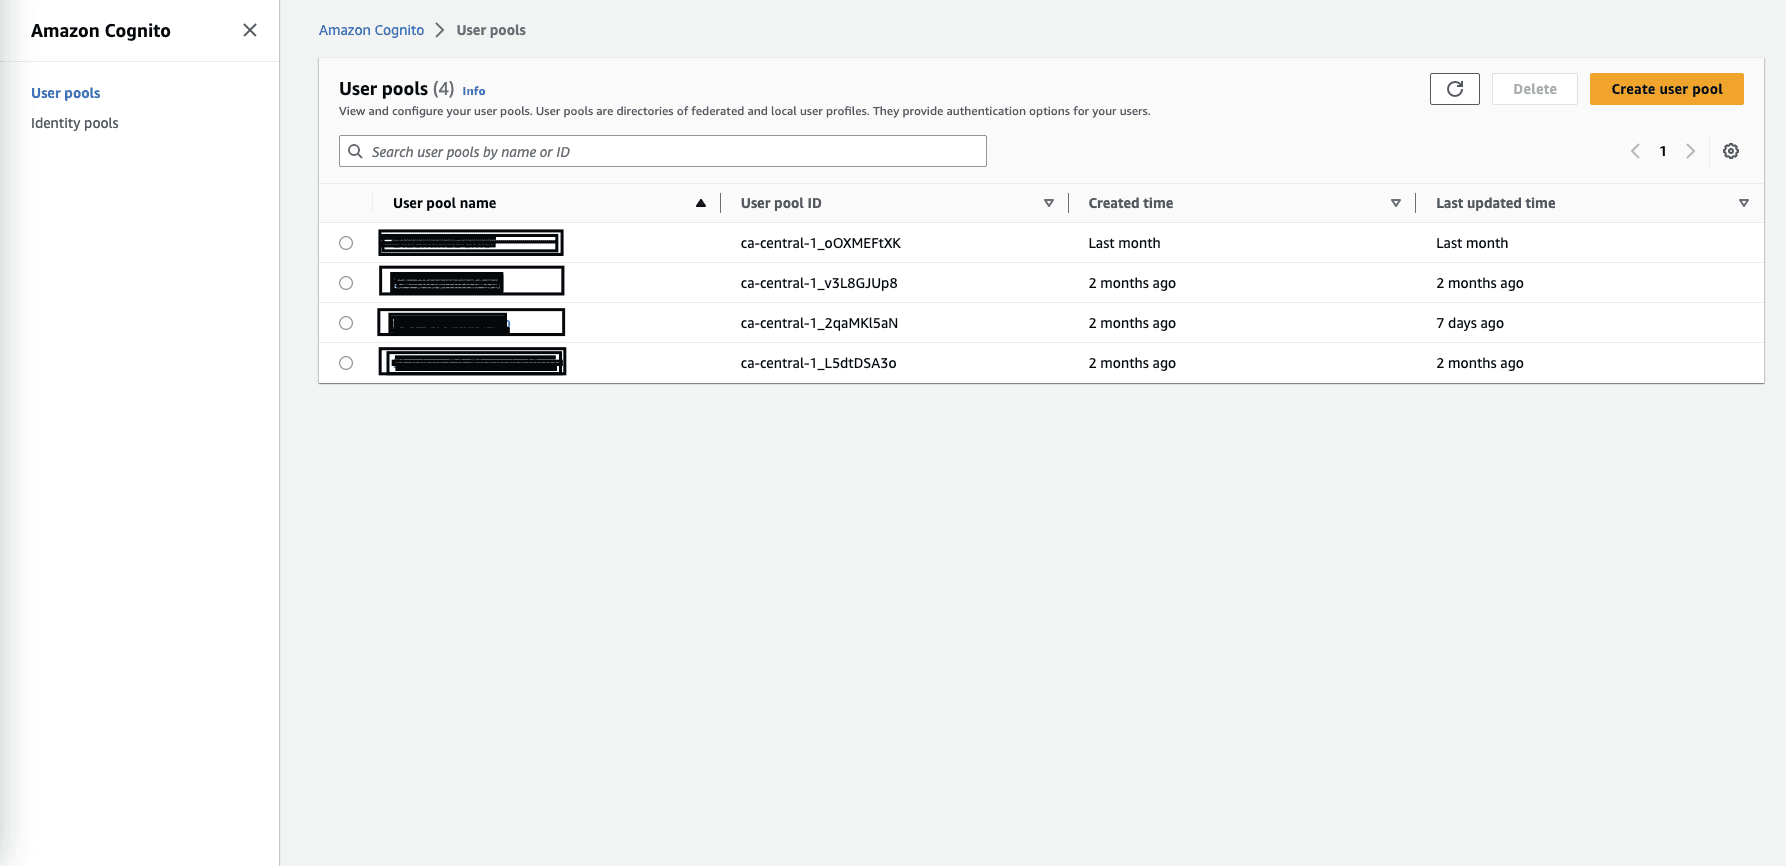The width and height of the screenshot is (1786, 866).
Task: Click '7 days ago' last updated cell
Action: tap(1470, 323)
